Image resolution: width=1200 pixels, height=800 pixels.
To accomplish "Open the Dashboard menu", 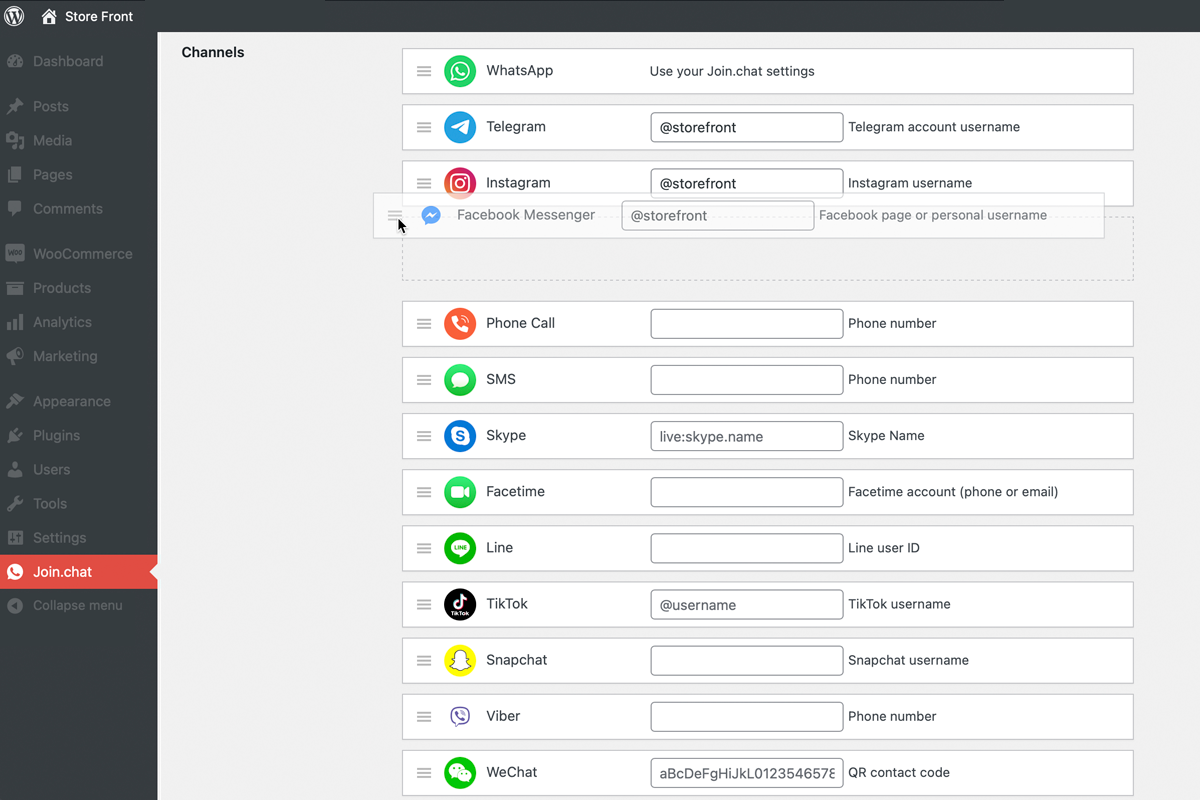I will [x=78, y=61].
